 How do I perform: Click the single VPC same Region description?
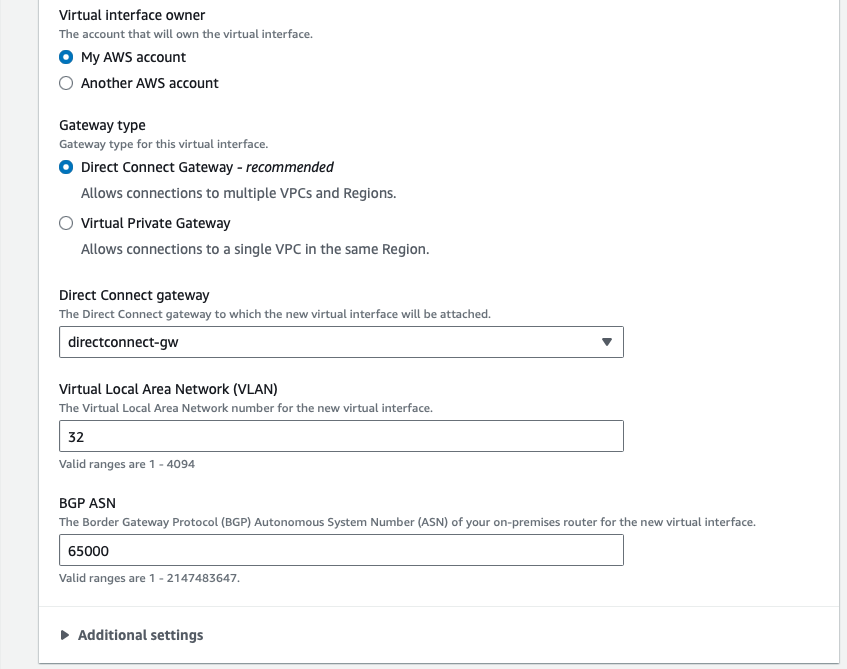click(255, 250)
